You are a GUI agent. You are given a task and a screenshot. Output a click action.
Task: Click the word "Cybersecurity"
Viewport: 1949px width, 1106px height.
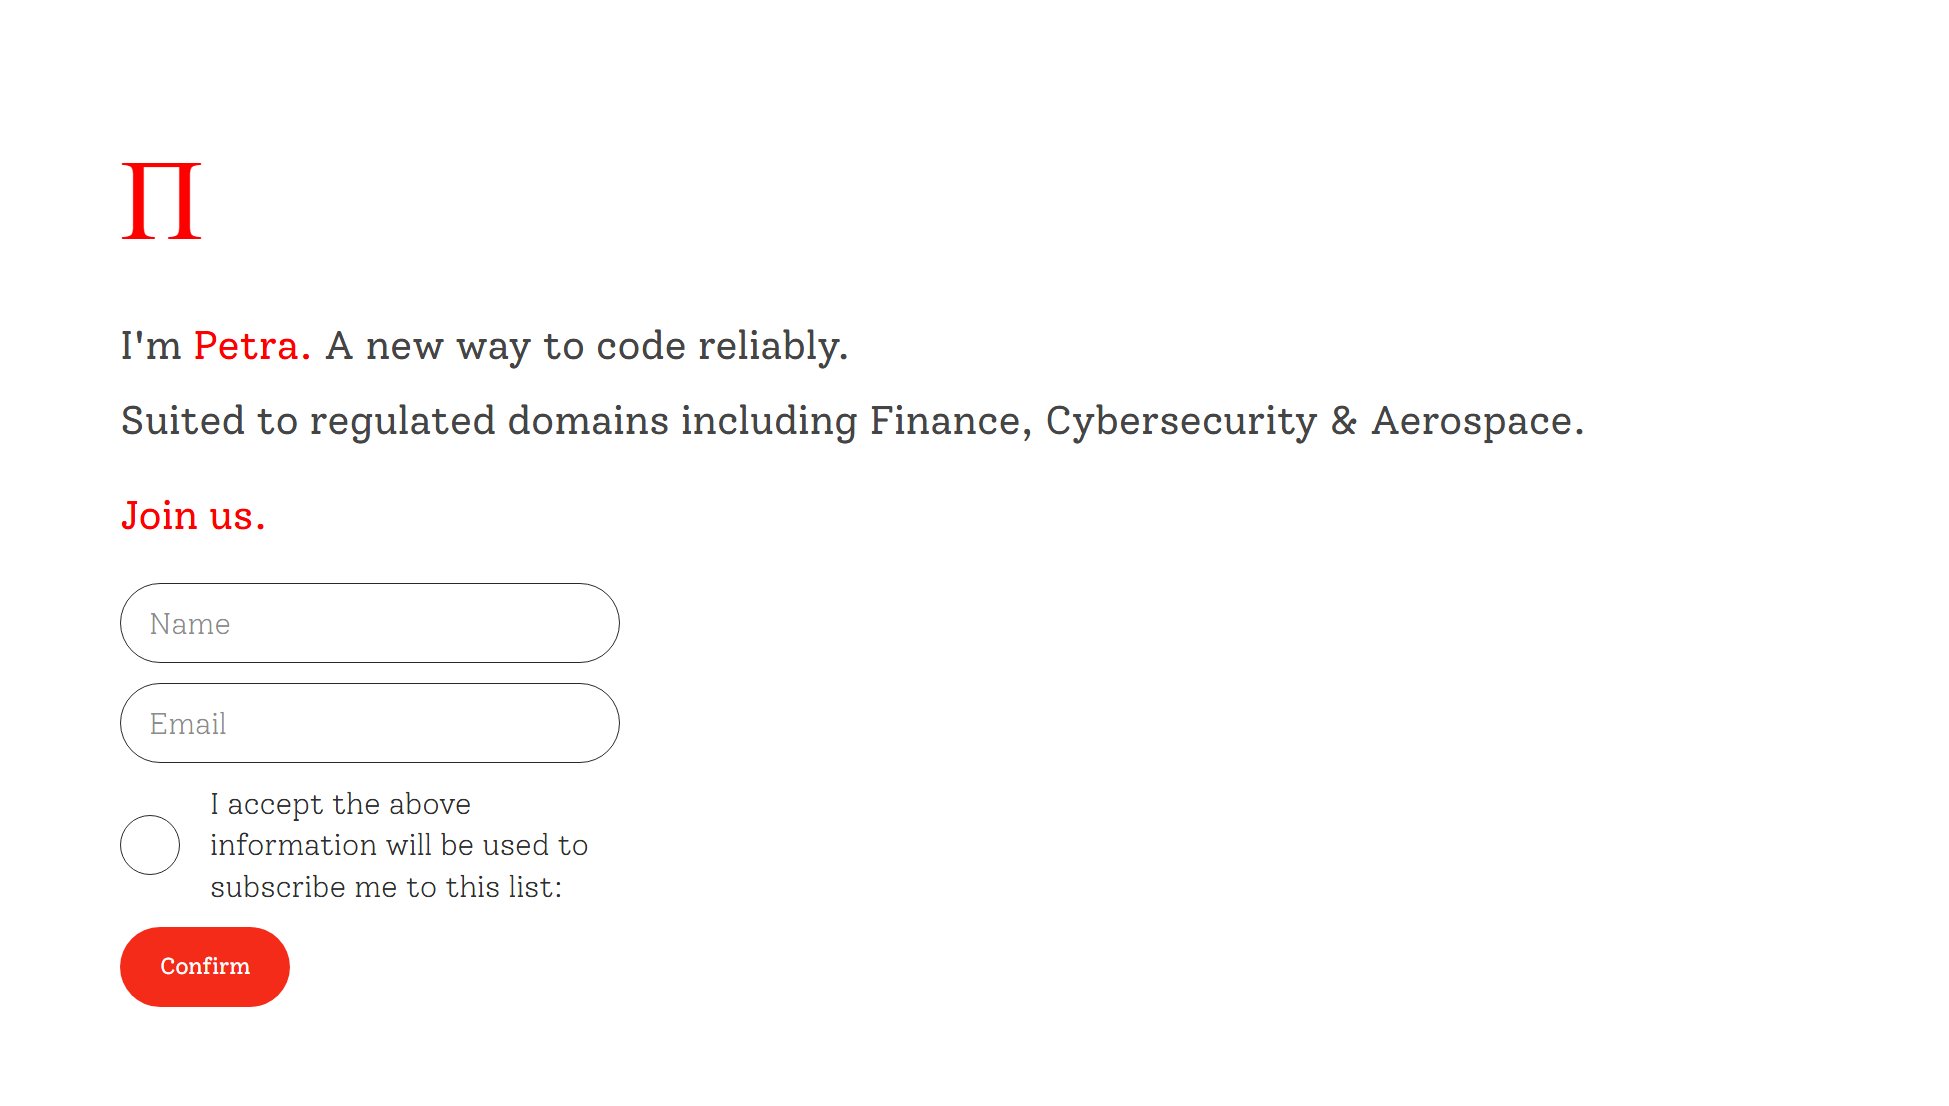point(1181,421)
